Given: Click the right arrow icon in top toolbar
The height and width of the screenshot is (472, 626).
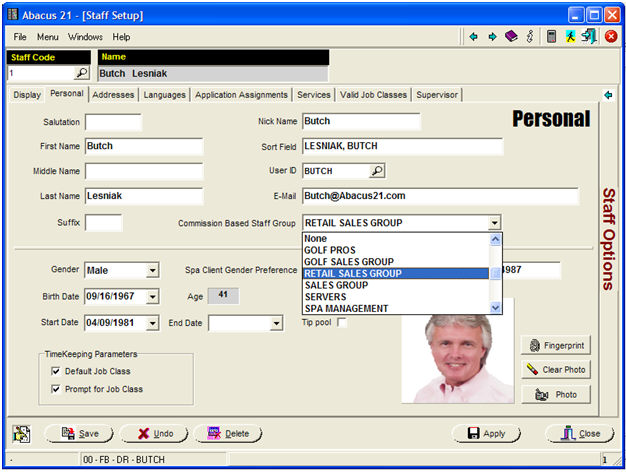Looking at the screenshot, I should click(x=492, y=36).
